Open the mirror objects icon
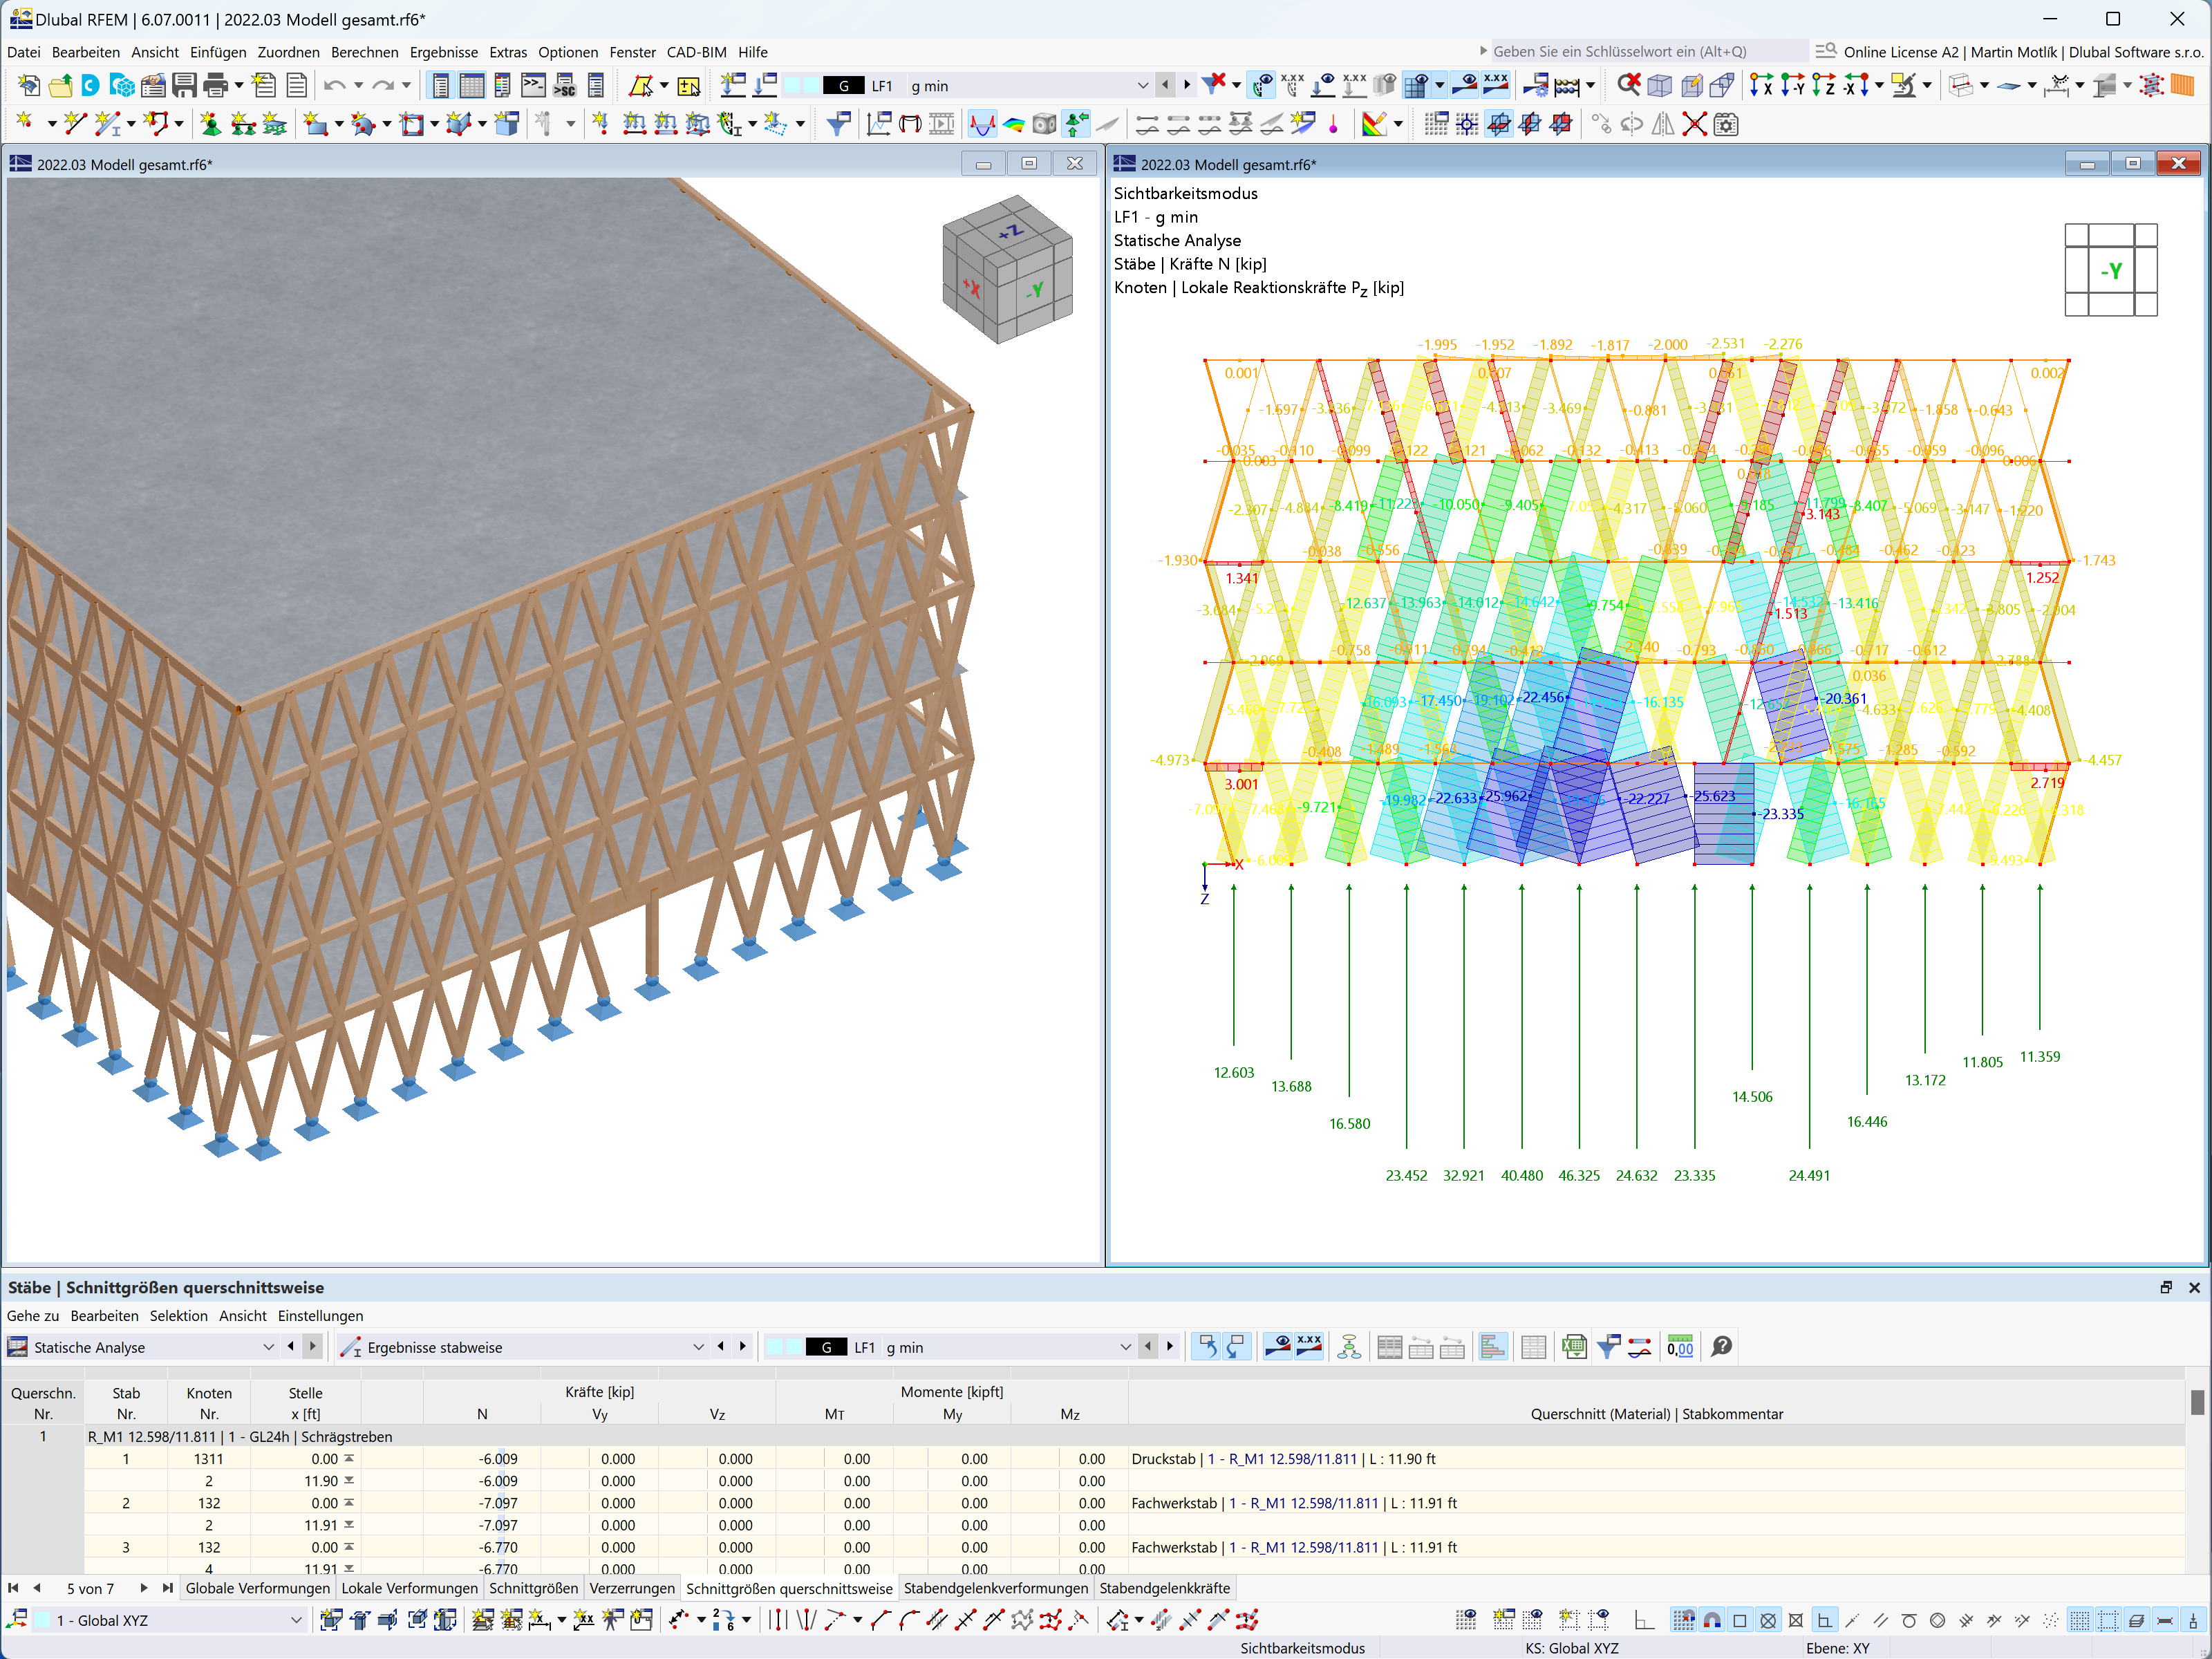Screen dimensions: 2212x1659 pos(1664,123)
